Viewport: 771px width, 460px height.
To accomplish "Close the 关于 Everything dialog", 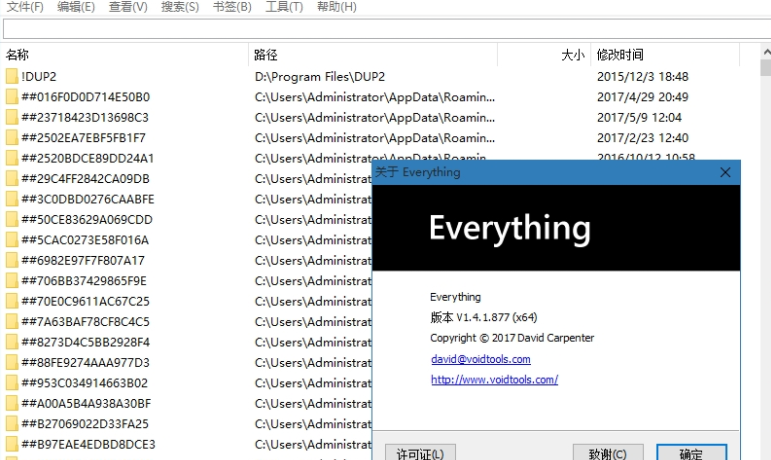I will pyautogui.click(x=725, y=172).
